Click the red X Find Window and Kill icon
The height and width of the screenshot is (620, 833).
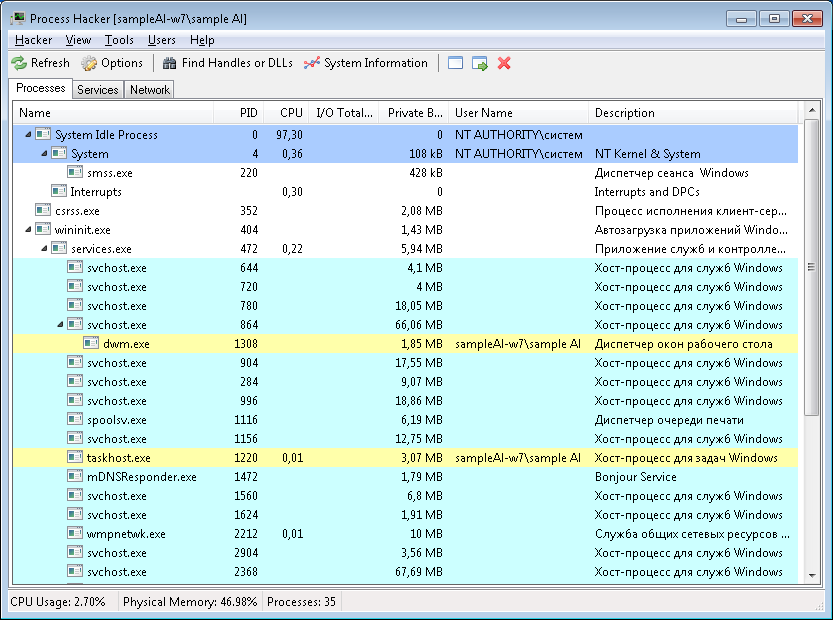pos(504,63)
